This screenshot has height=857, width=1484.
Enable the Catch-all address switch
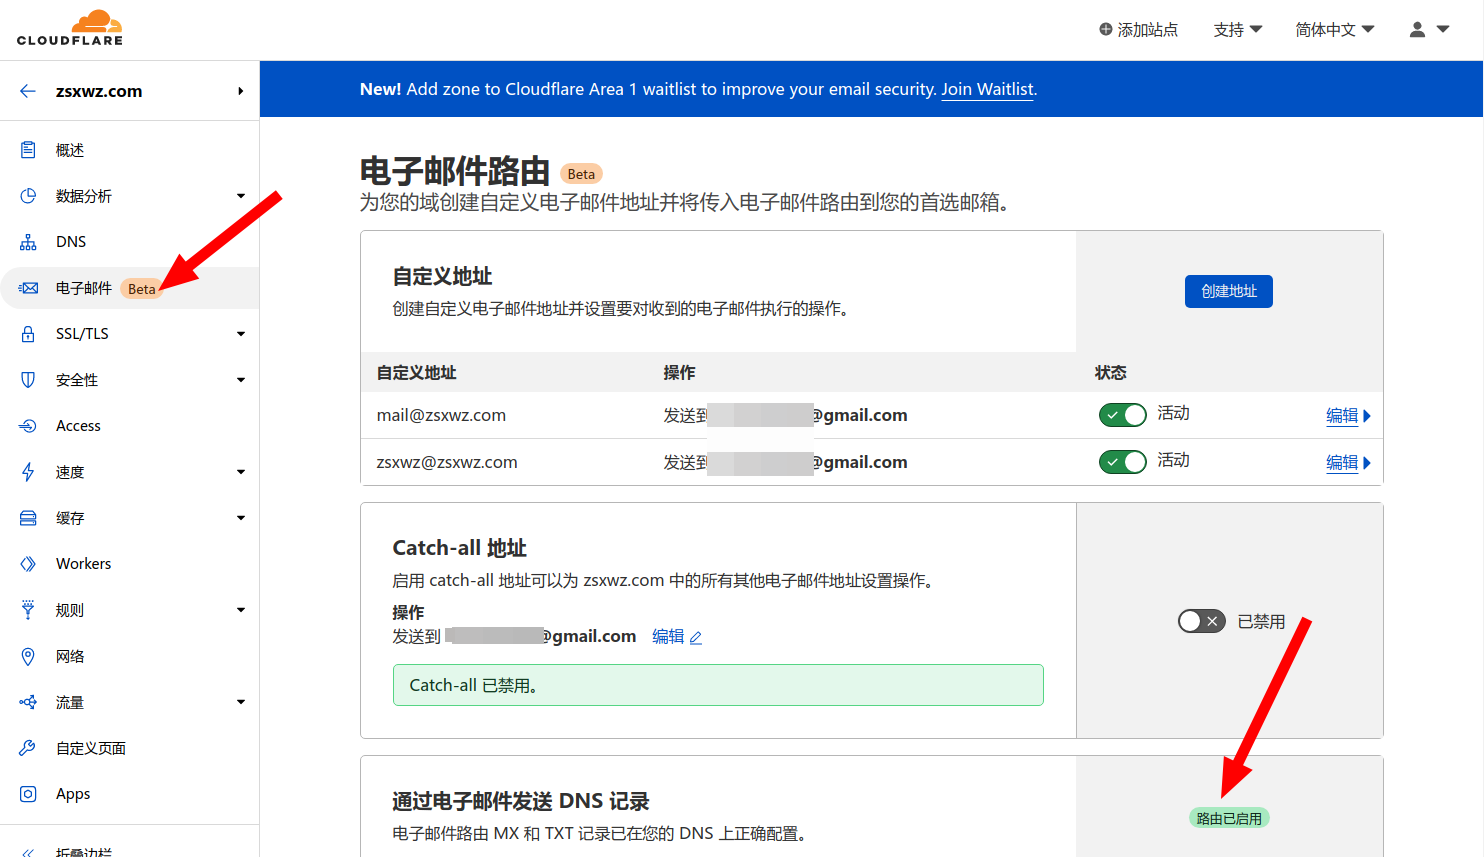[1201, 621]
